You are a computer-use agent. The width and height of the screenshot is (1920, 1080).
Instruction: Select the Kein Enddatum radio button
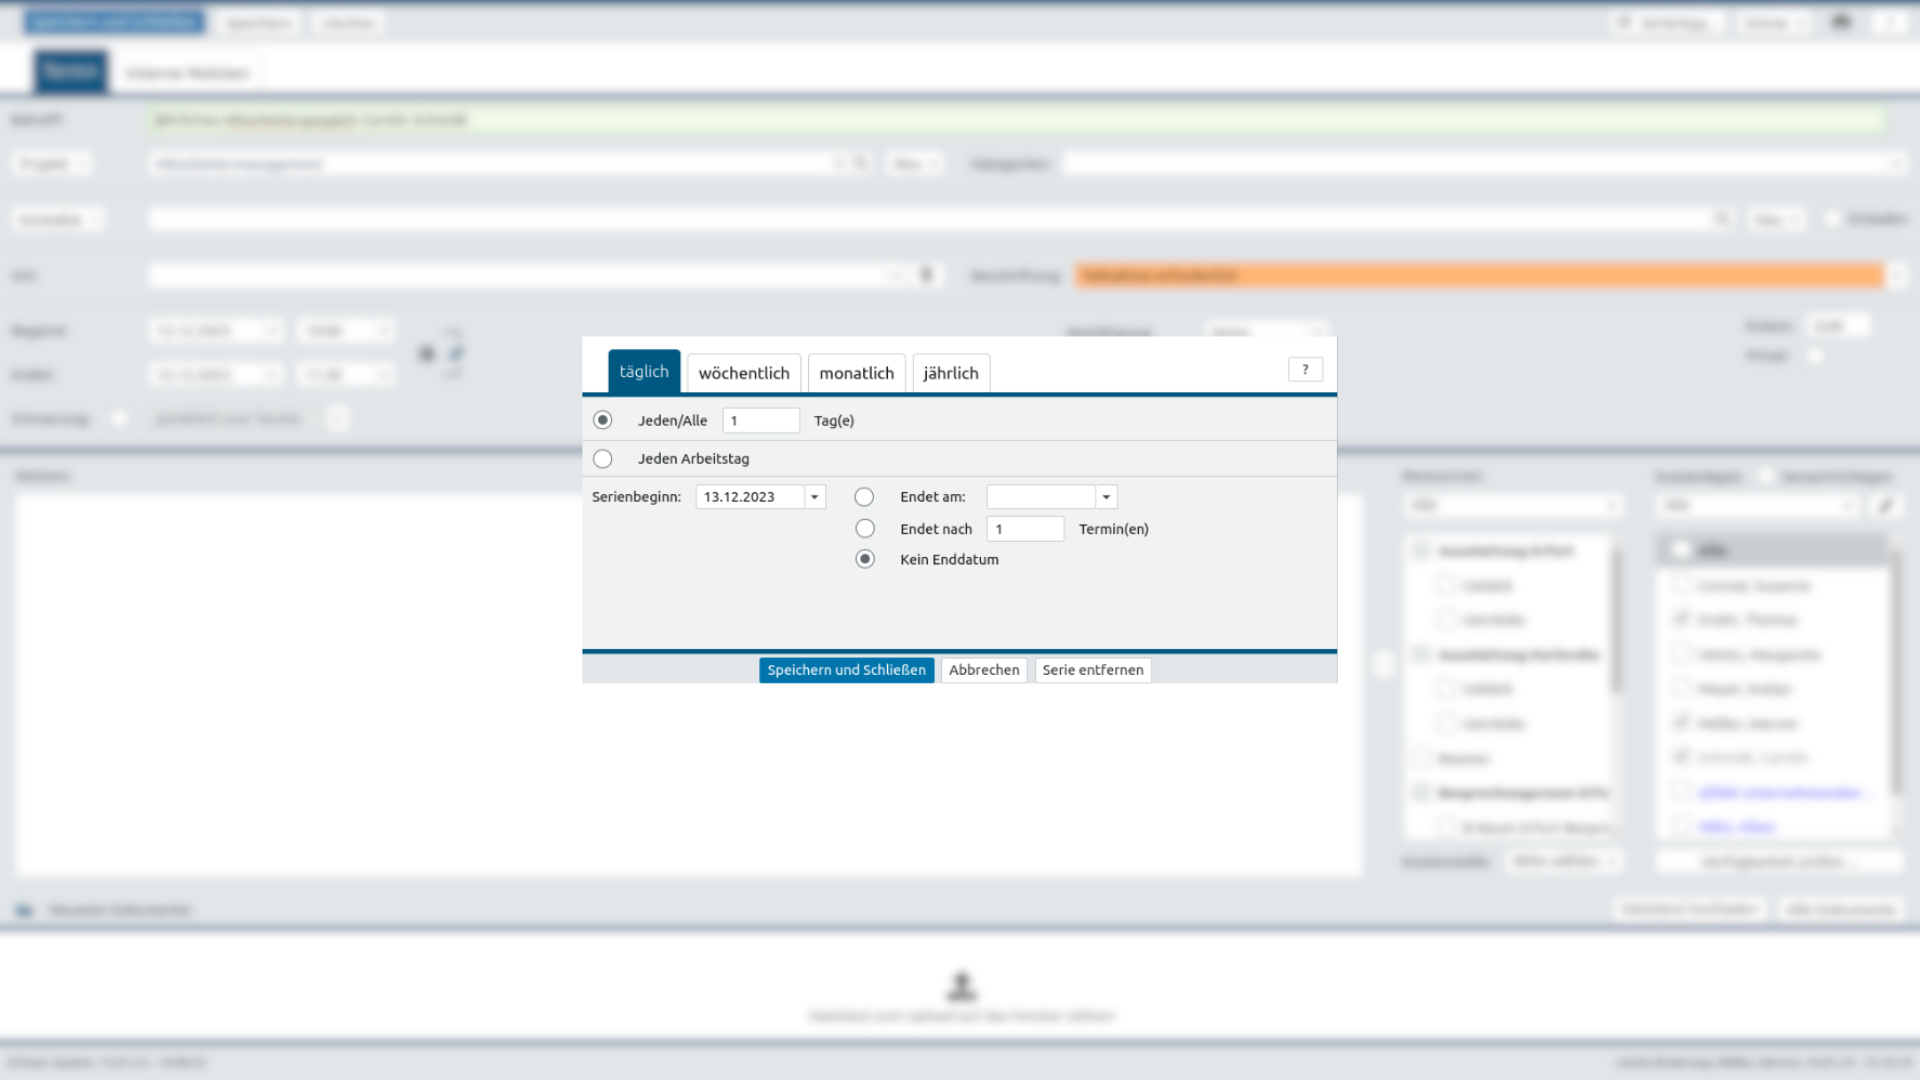(864, 559)
